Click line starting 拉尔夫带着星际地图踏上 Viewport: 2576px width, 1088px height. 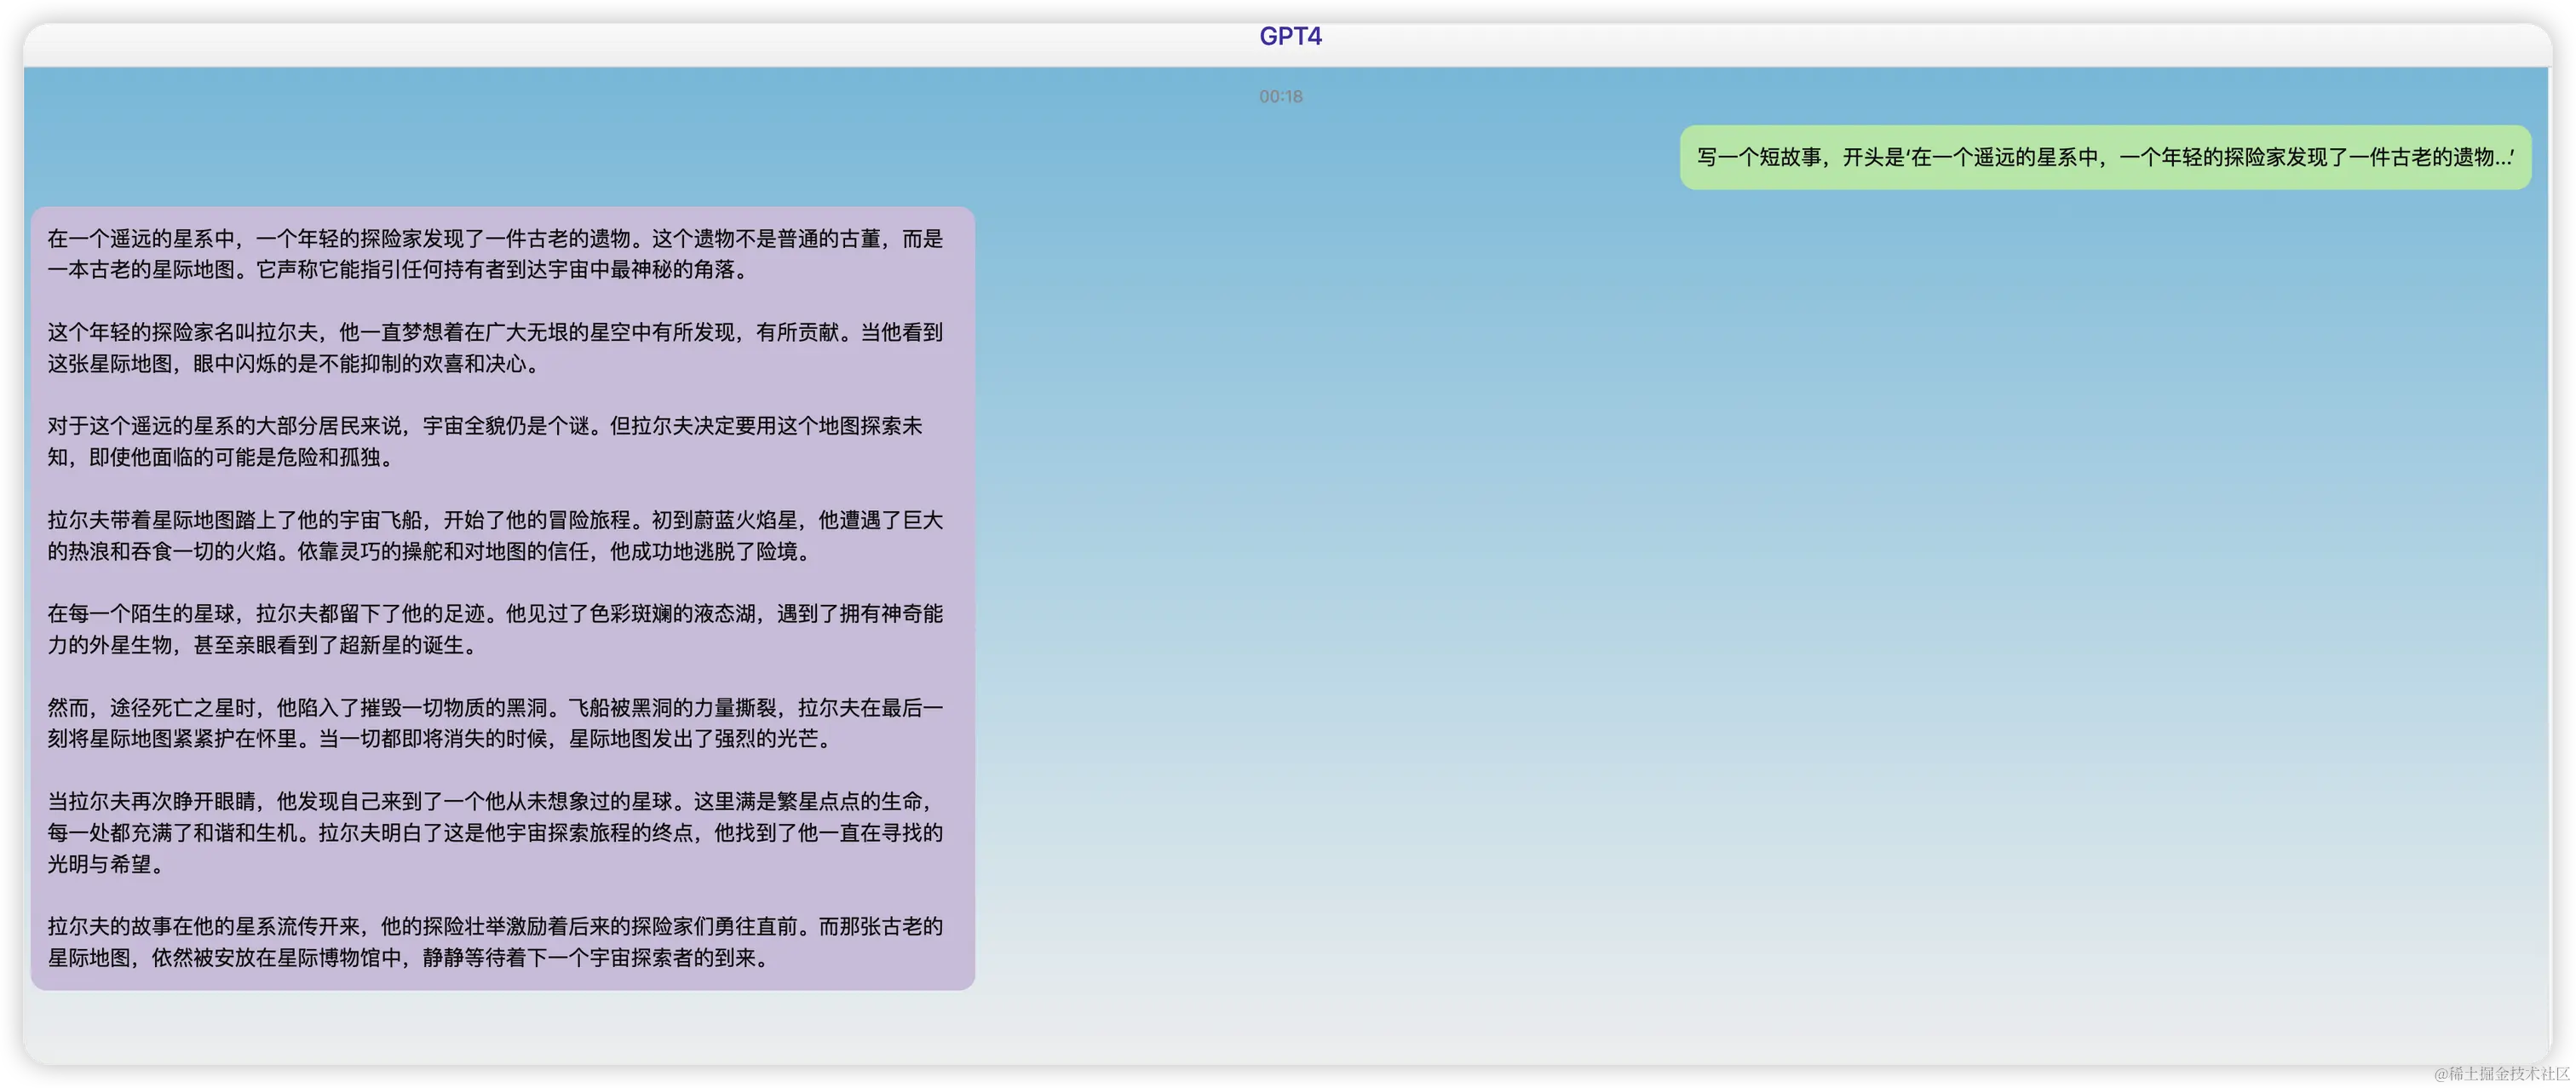tap(495, 520)
